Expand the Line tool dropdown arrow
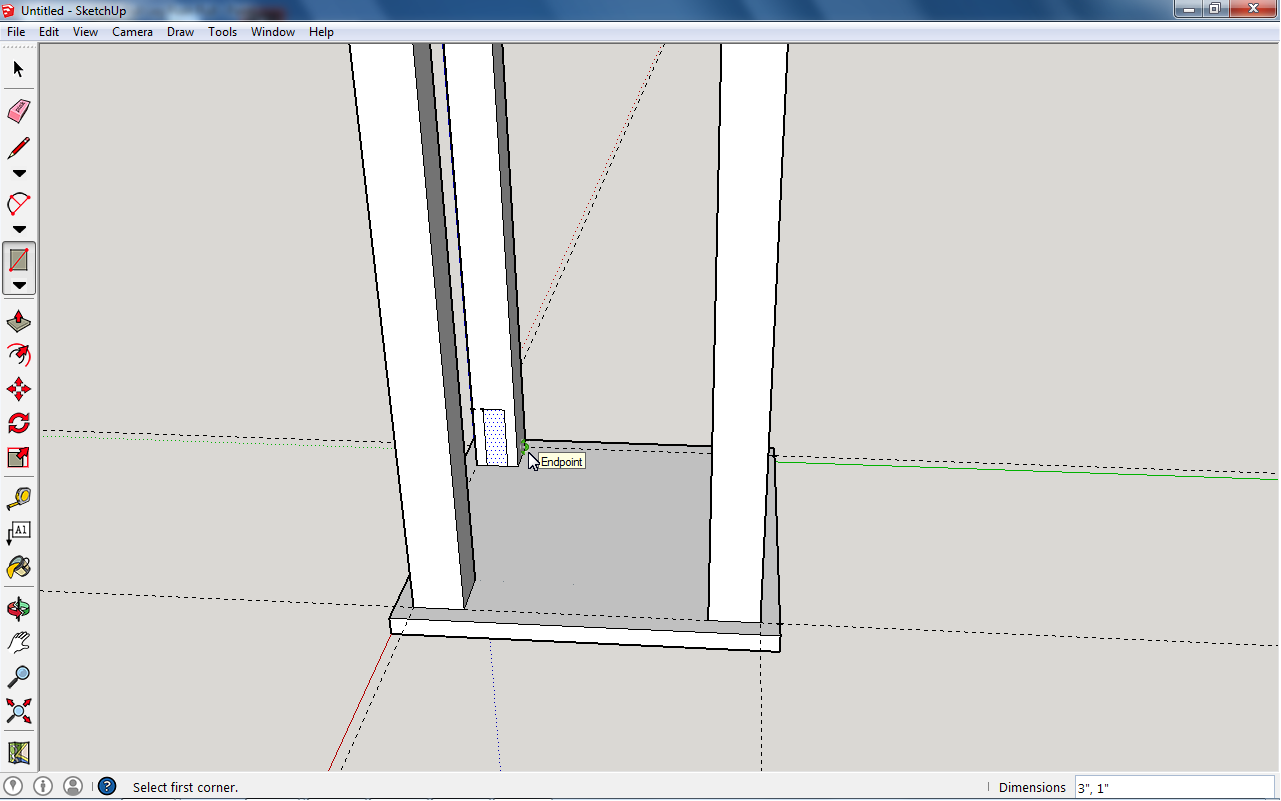 tap(19, 174)
